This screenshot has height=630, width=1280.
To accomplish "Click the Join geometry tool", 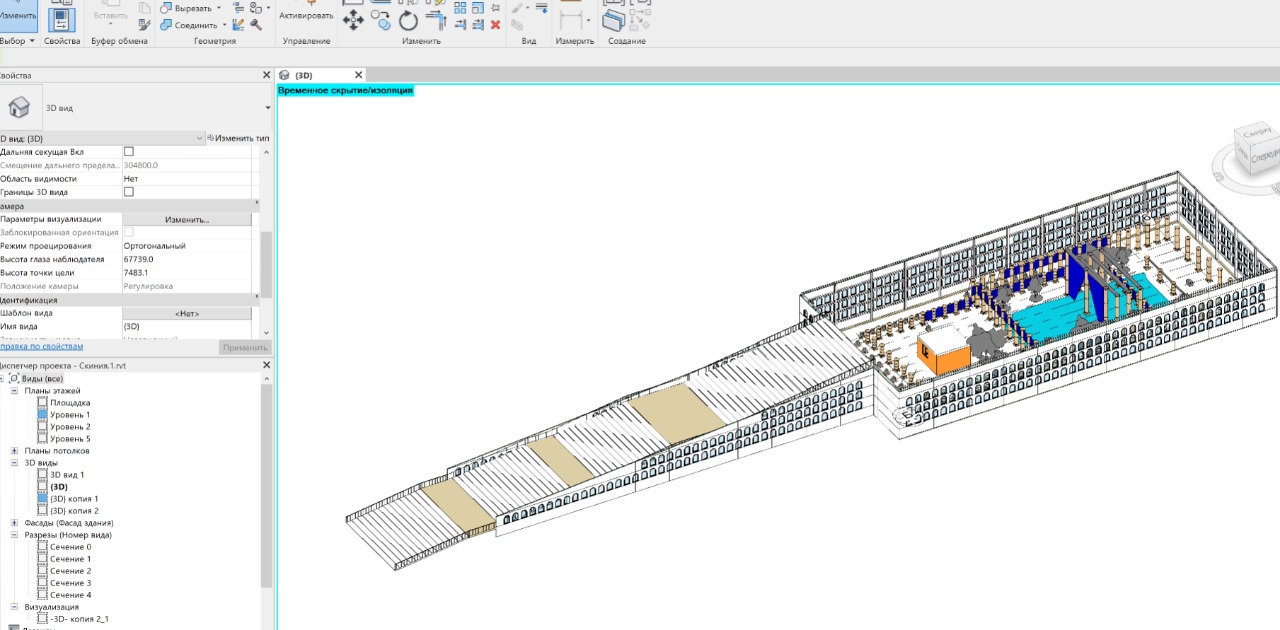I will [188, 25].
